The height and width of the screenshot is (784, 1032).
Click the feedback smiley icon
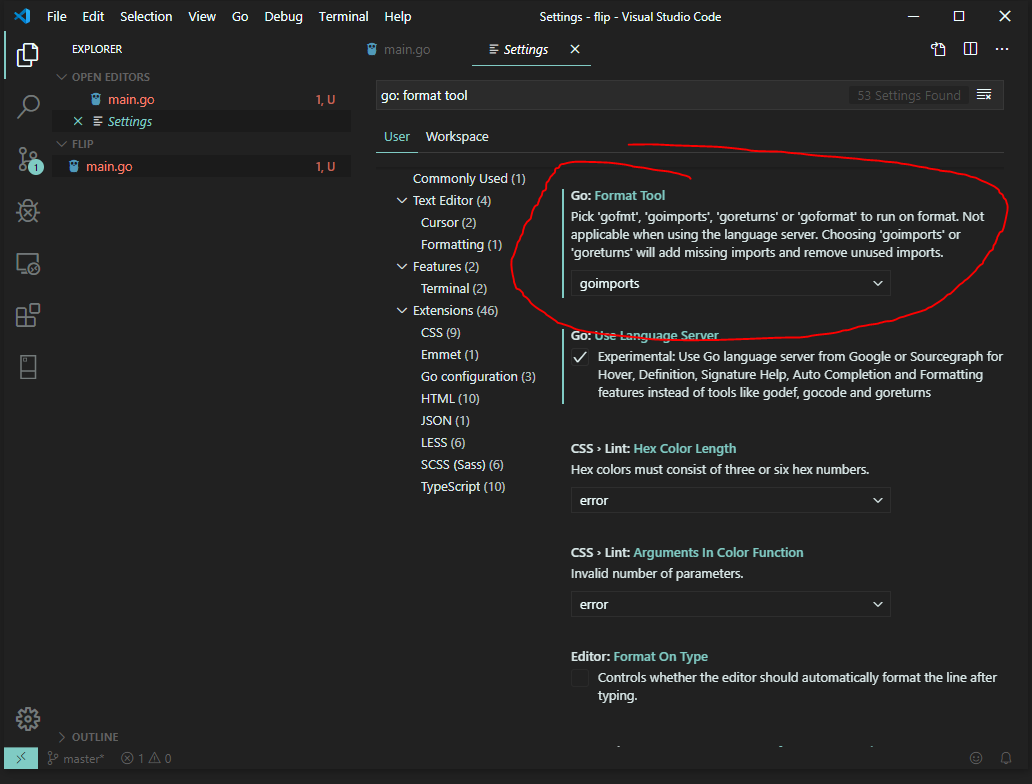(x=976, y=758)
